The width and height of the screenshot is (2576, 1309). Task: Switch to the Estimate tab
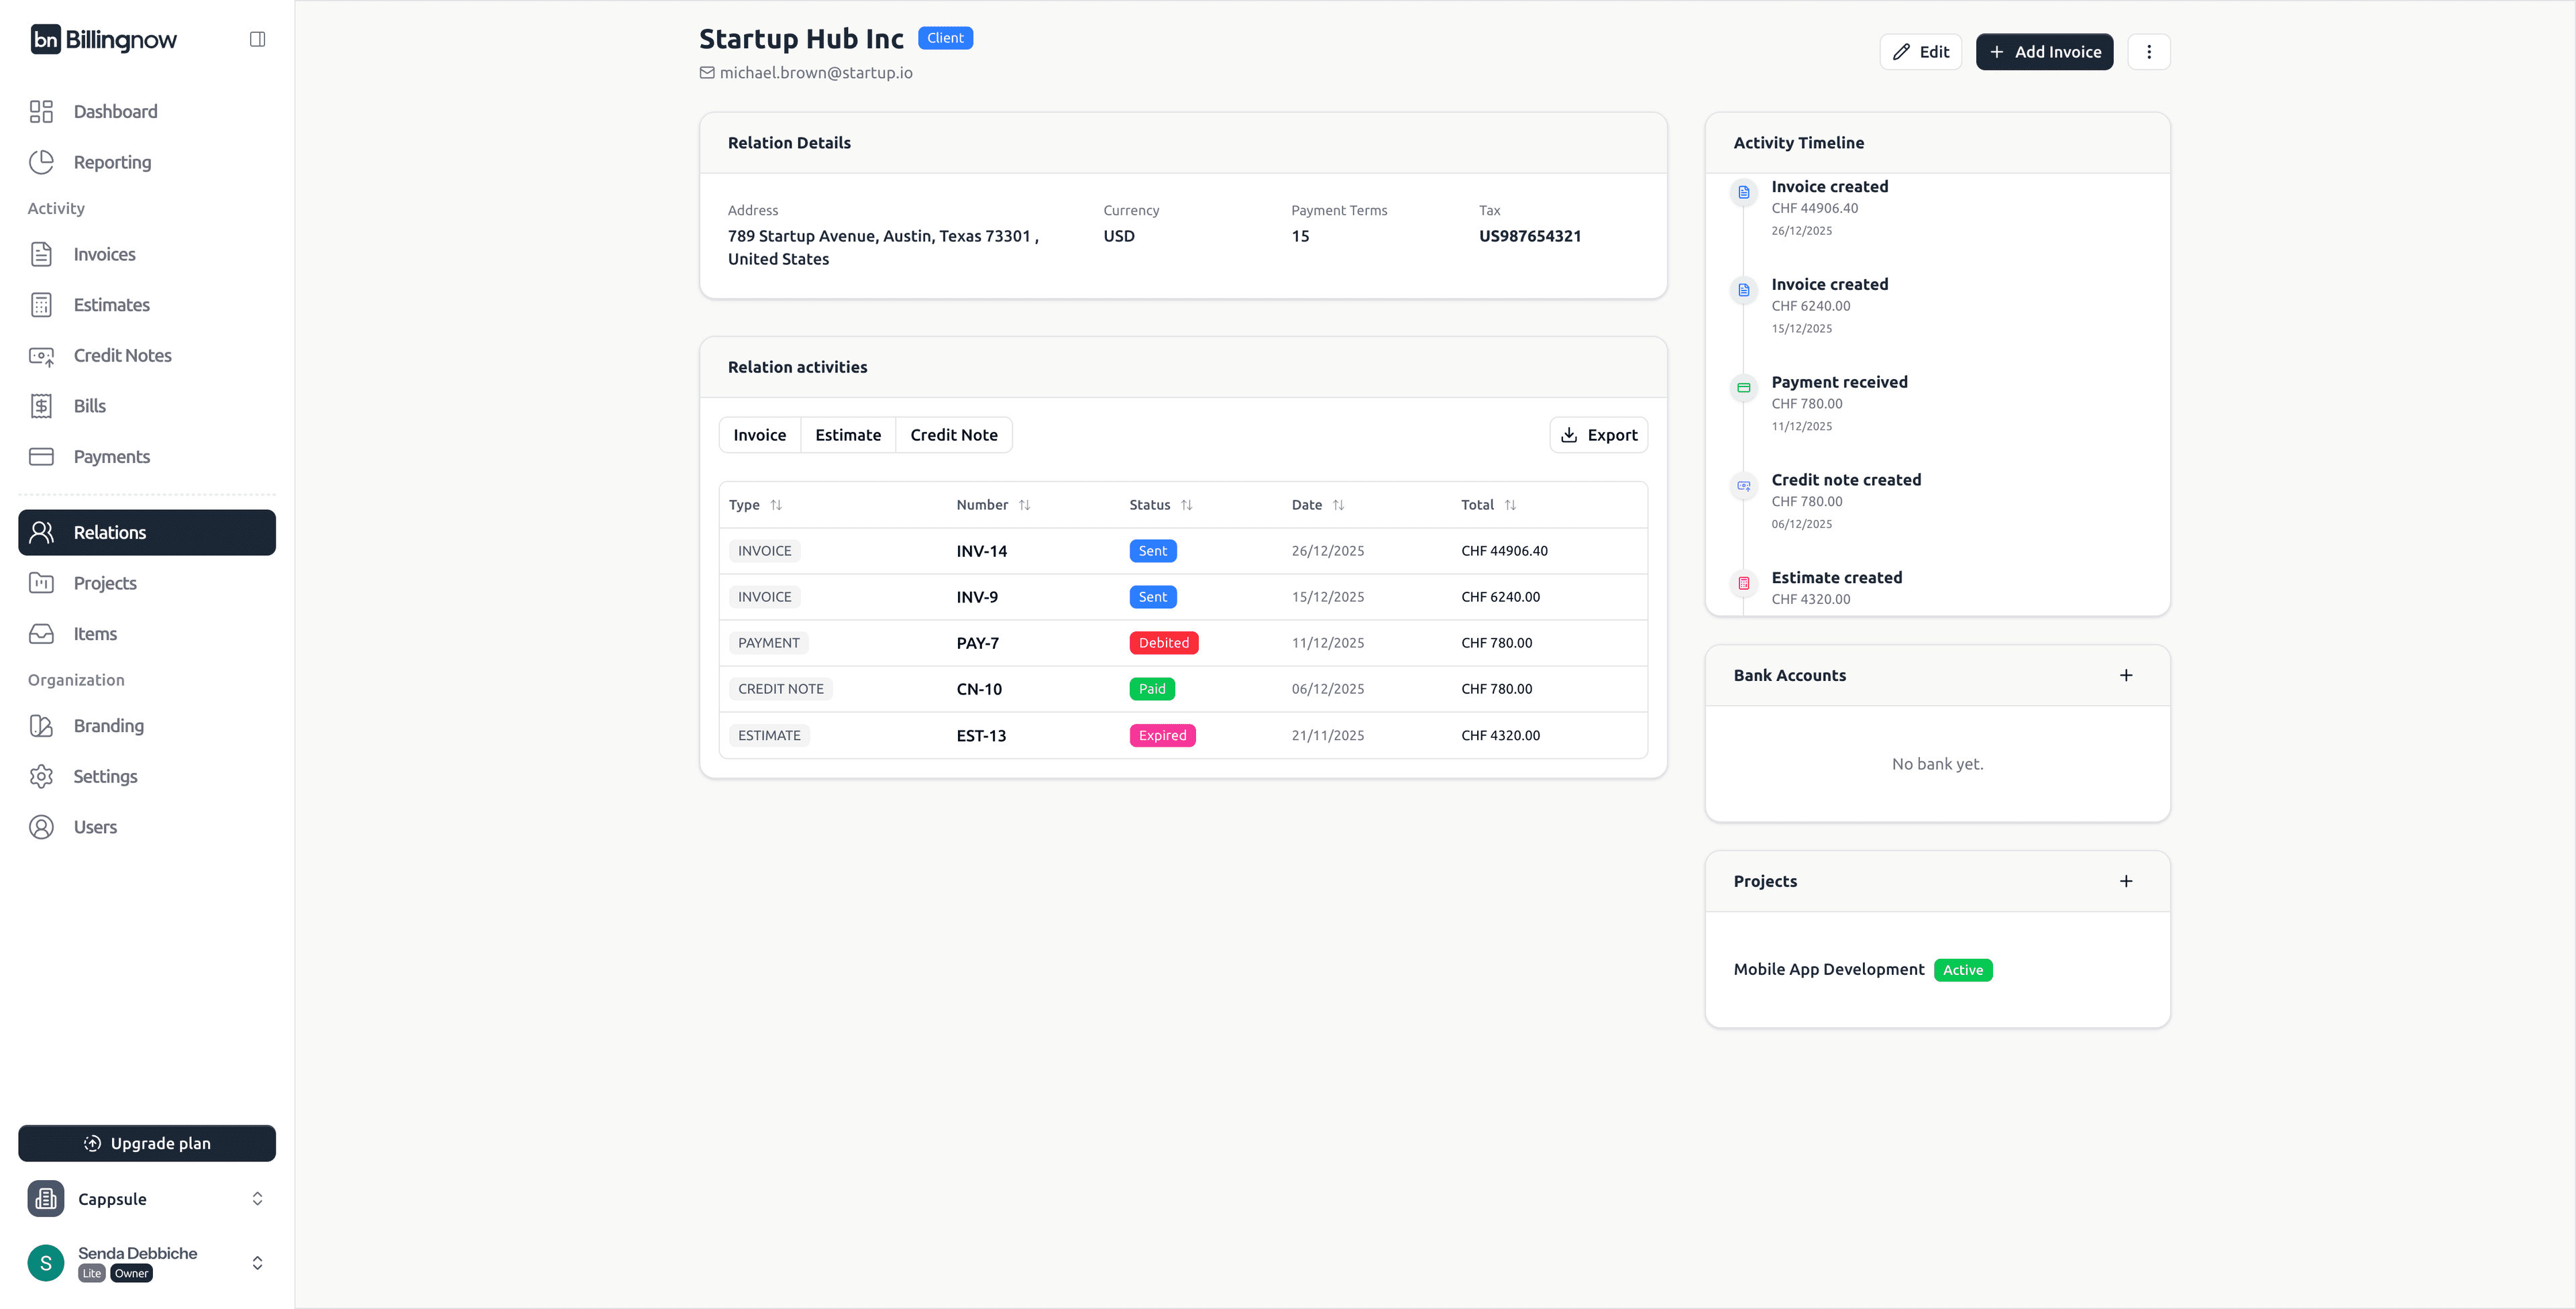coord(847,435)
